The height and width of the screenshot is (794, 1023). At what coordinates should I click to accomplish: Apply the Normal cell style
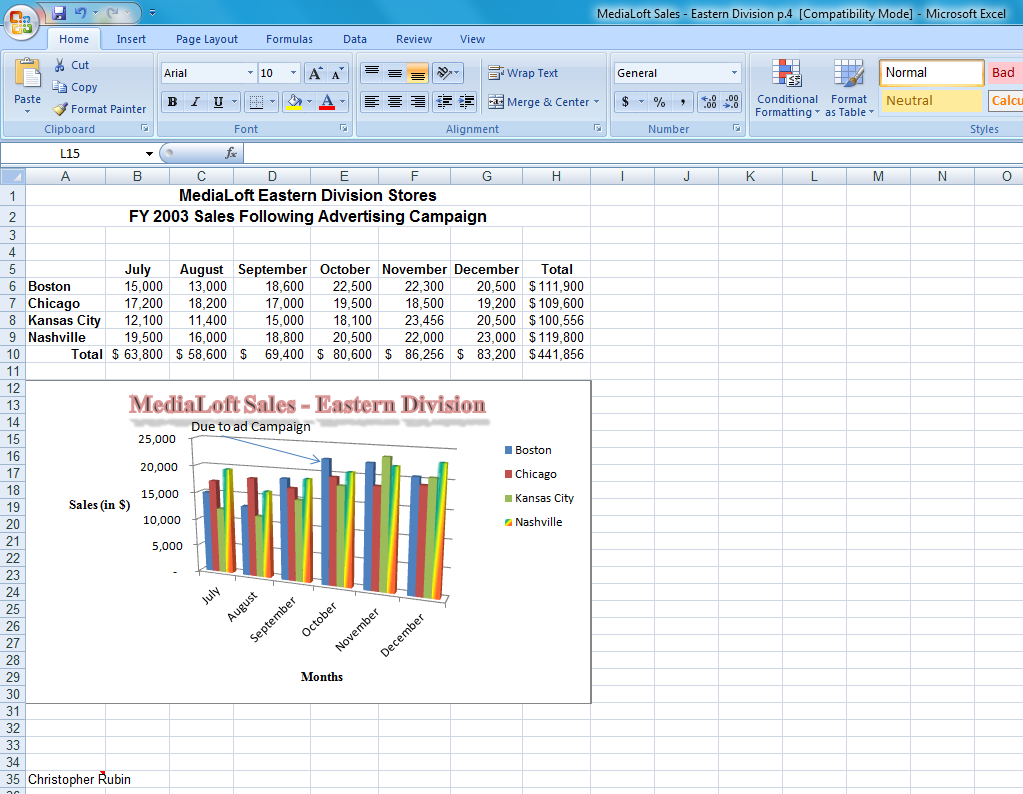point(931,72)
